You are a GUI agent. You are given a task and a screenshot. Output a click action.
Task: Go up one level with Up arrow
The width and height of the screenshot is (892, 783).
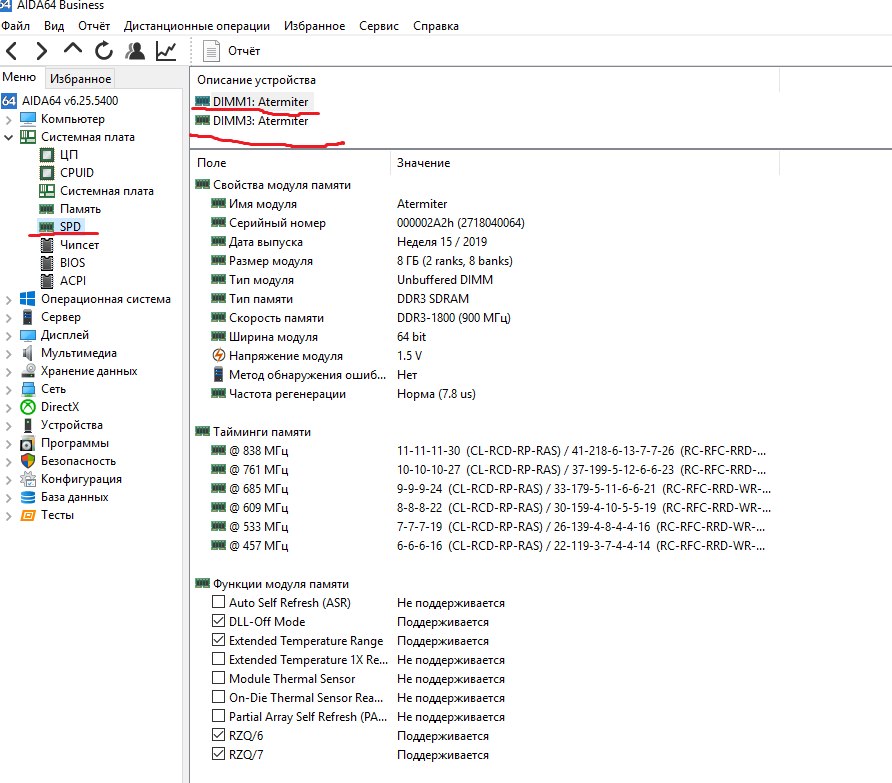click(72, 49)
